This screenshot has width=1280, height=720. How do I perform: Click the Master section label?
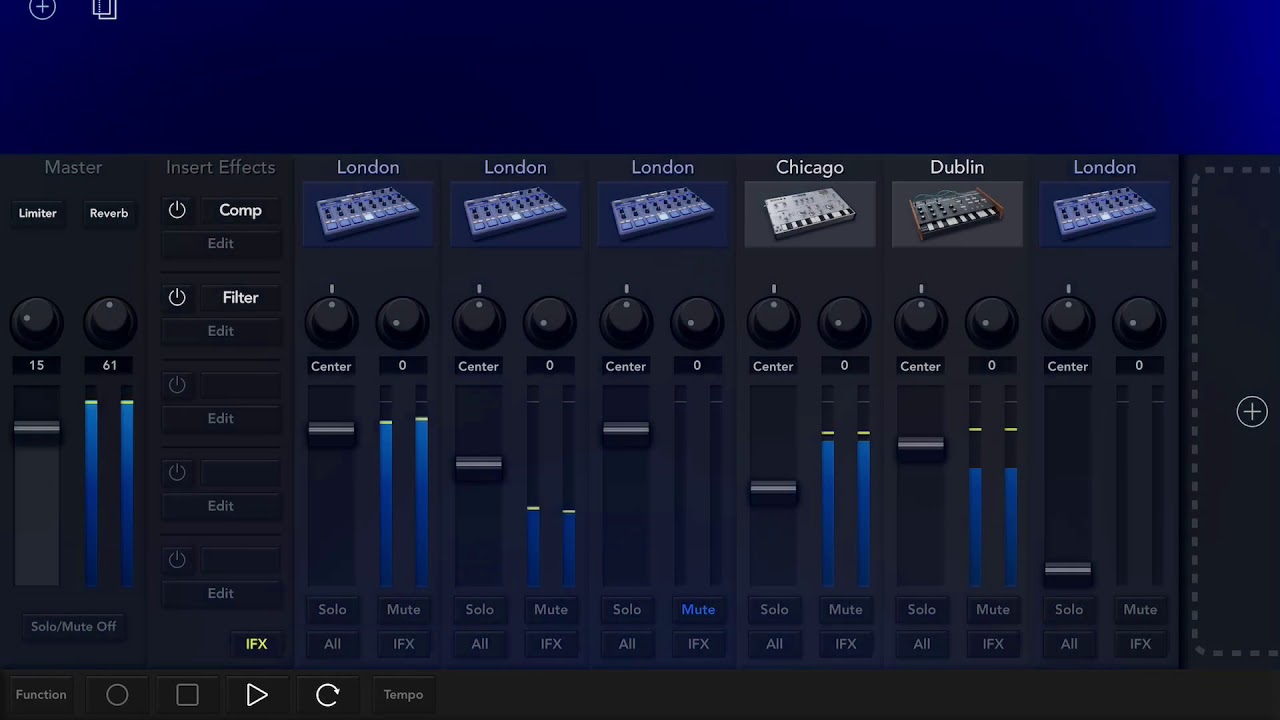pyautogui.click(x=73, y=167)
